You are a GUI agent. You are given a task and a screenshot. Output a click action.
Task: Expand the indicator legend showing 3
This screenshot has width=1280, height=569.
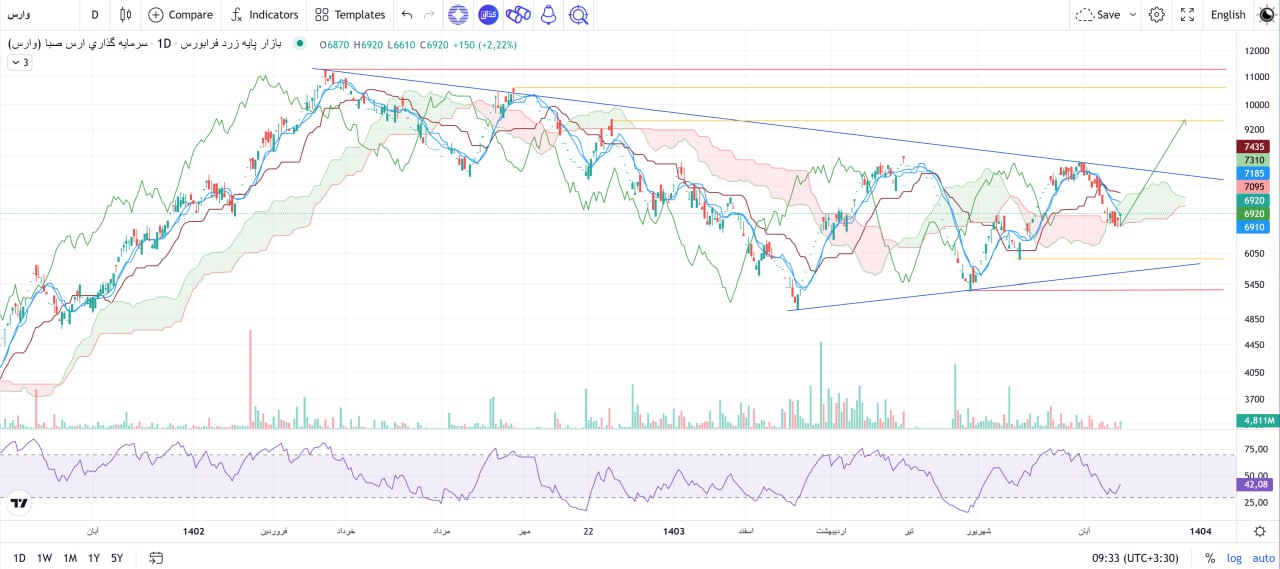tap(19, 63)
